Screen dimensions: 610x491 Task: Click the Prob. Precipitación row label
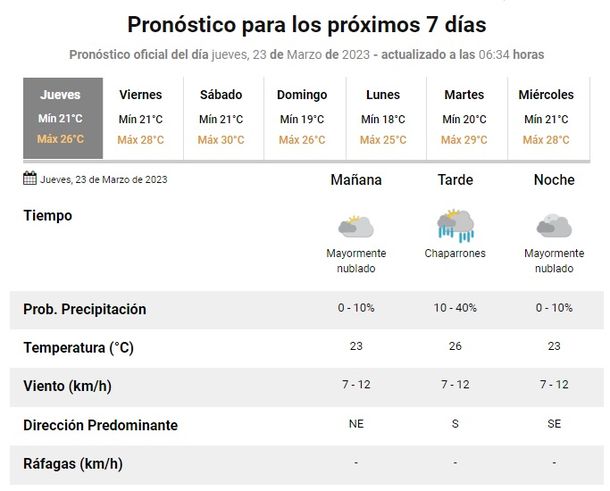[84, 309]
